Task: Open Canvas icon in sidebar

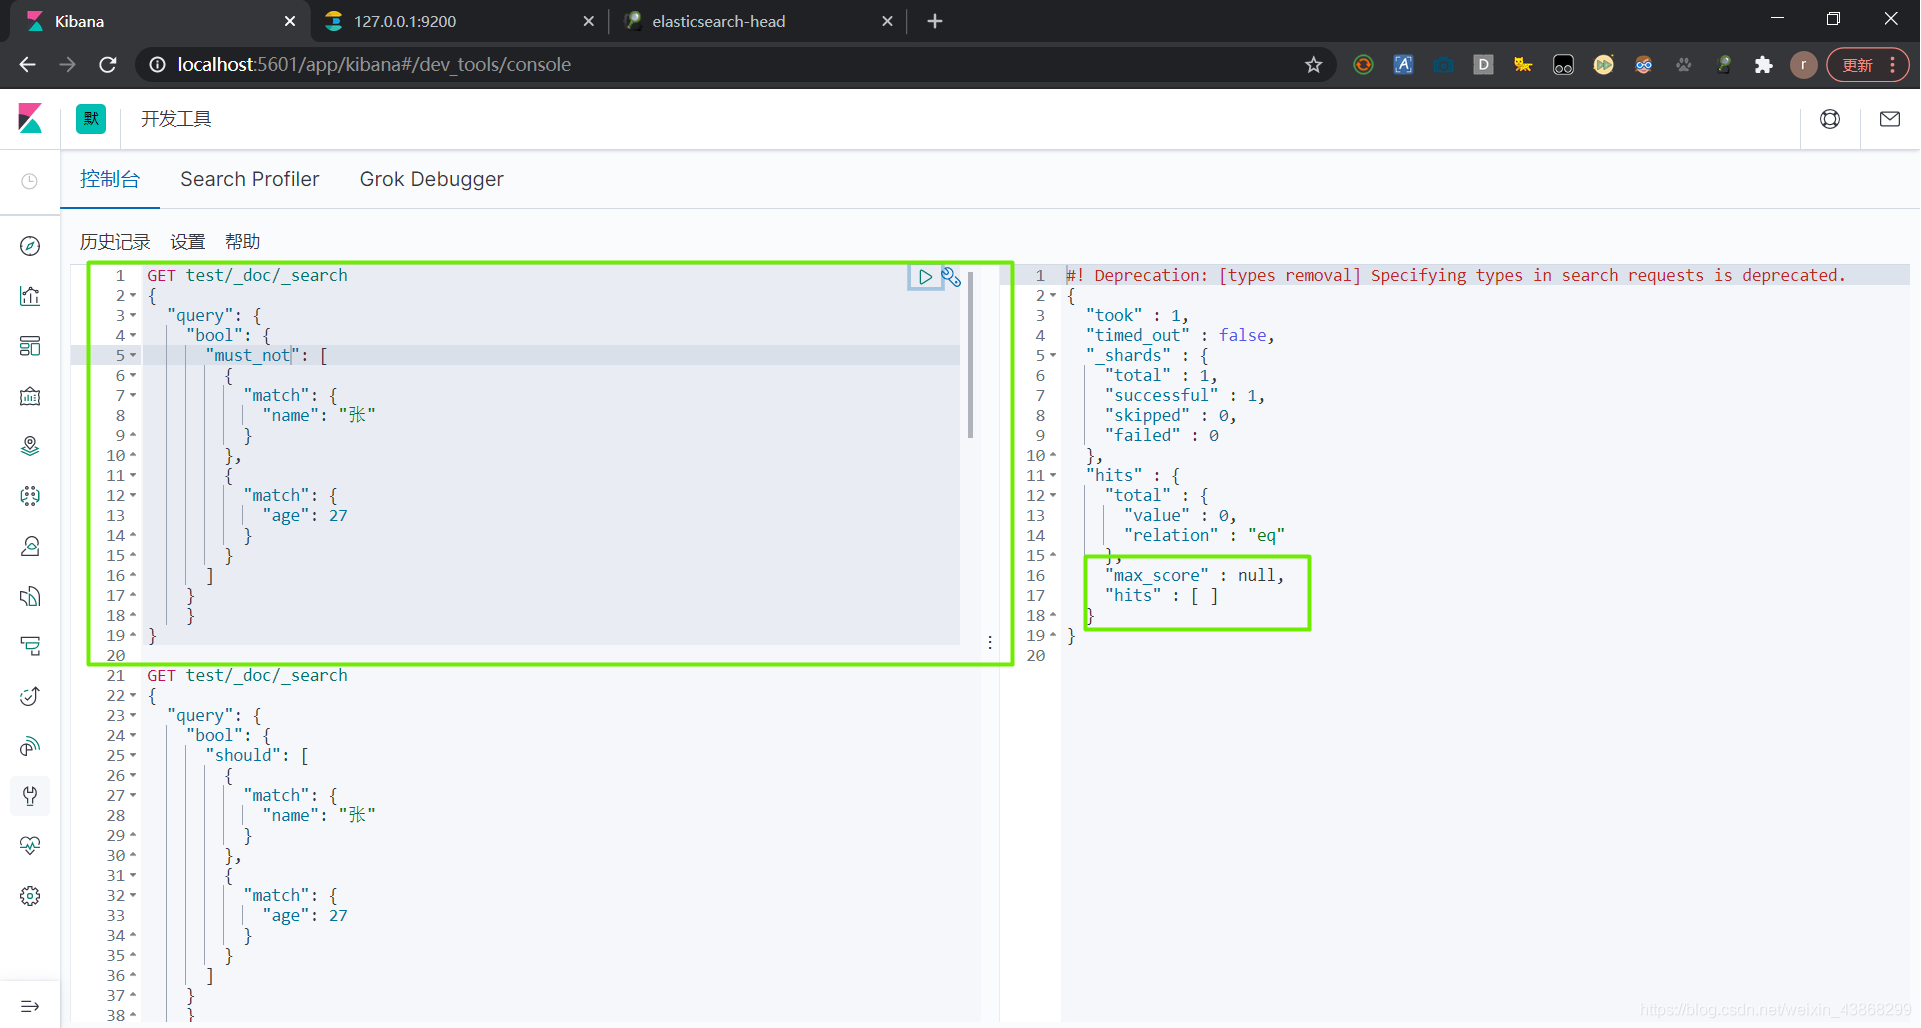Action: point(30,396)
